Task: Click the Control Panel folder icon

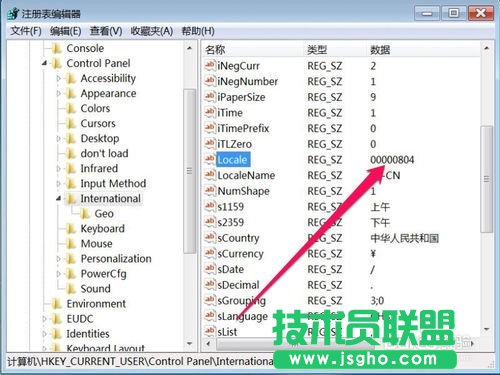Action: pyautogui.click(x=57, y=63)
